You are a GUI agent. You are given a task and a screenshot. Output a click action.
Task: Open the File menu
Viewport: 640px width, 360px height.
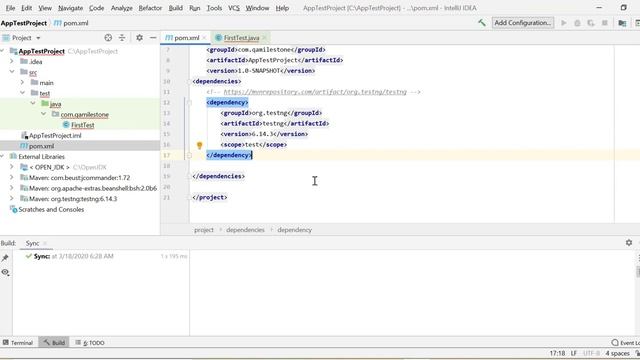click(10, 8)
